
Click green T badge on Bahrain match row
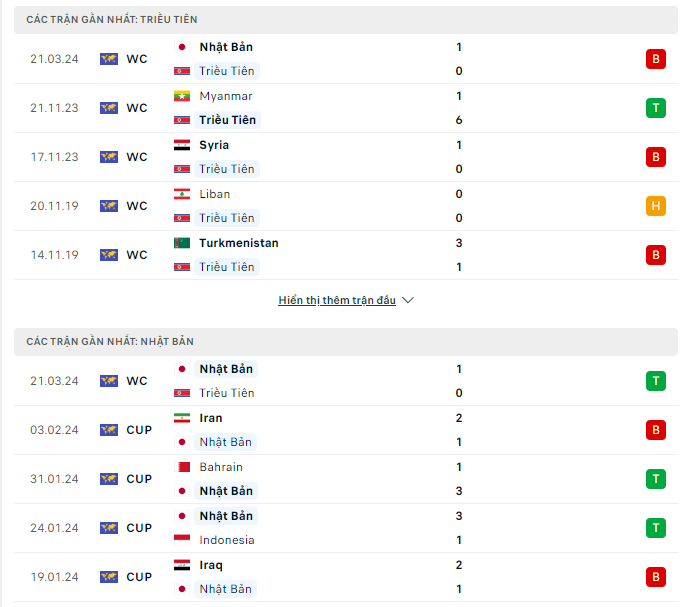tap(655, 479)
